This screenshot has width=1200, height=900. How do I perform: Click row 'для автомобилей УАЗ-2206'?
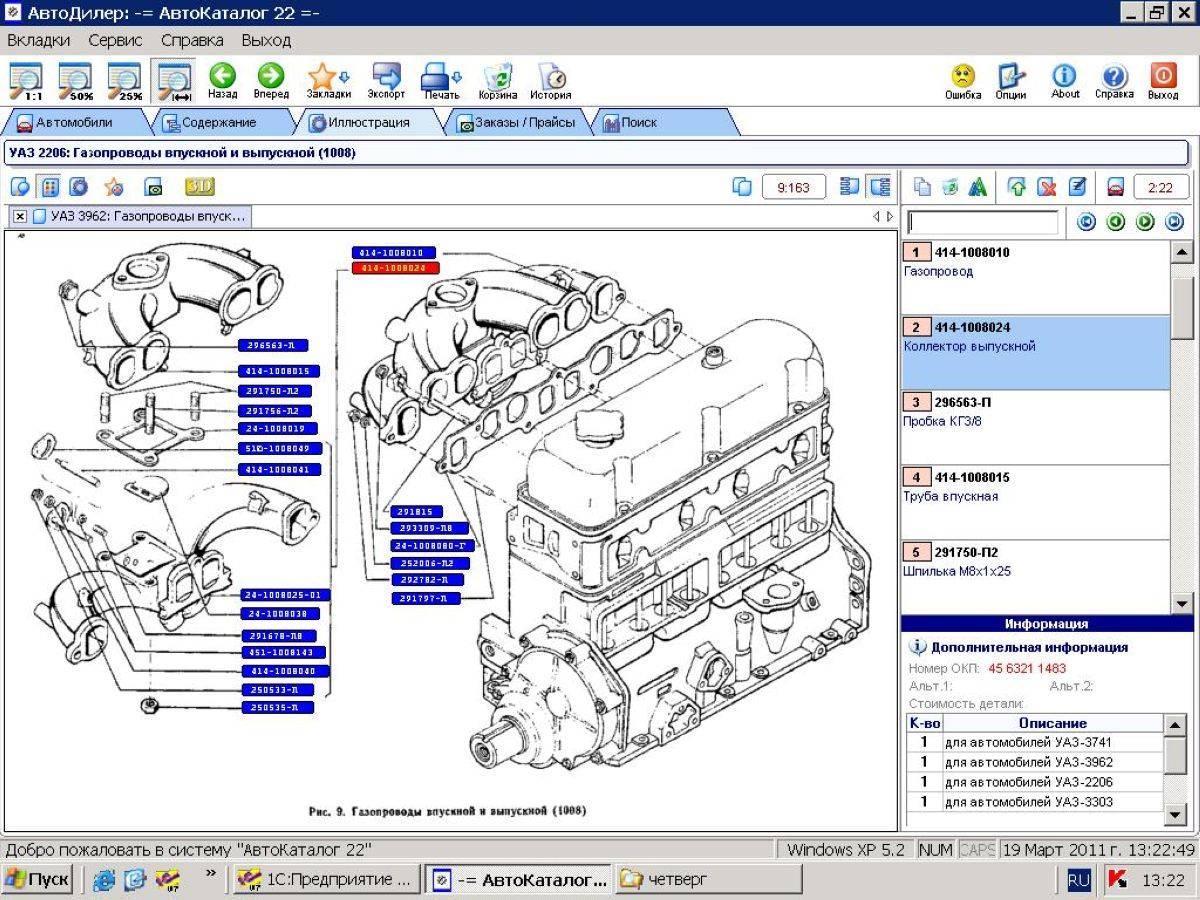point(1035,782)
